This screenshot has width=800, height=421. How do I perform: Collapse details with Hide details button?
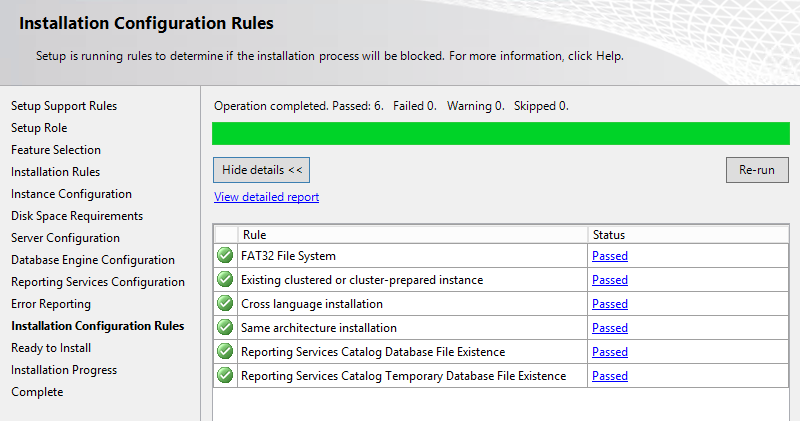click(261, 170)
